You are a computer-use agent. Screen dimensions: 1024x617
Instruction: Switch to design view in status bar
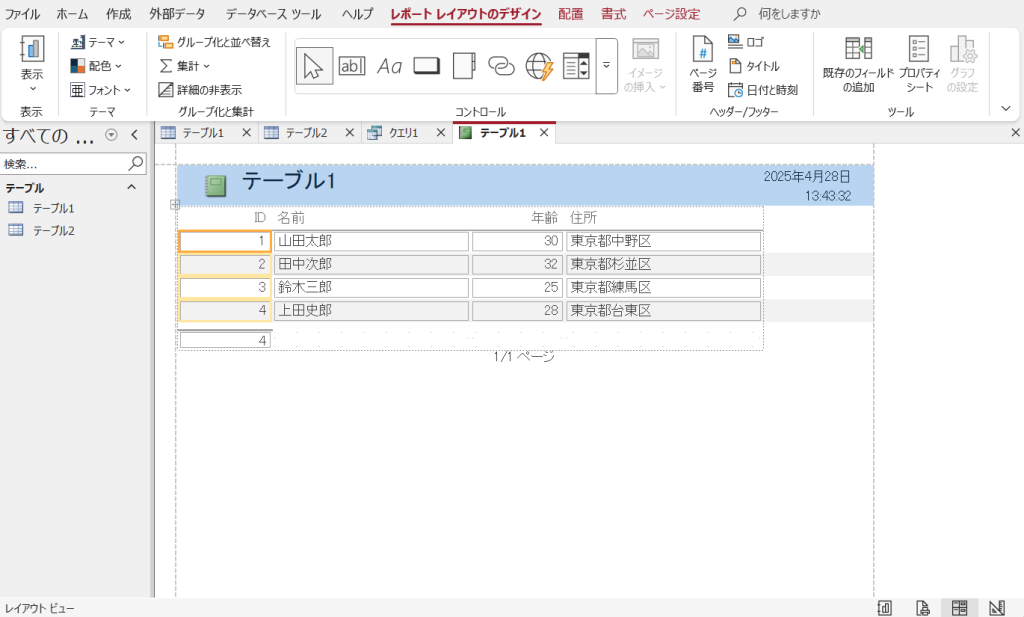[997, 608]
